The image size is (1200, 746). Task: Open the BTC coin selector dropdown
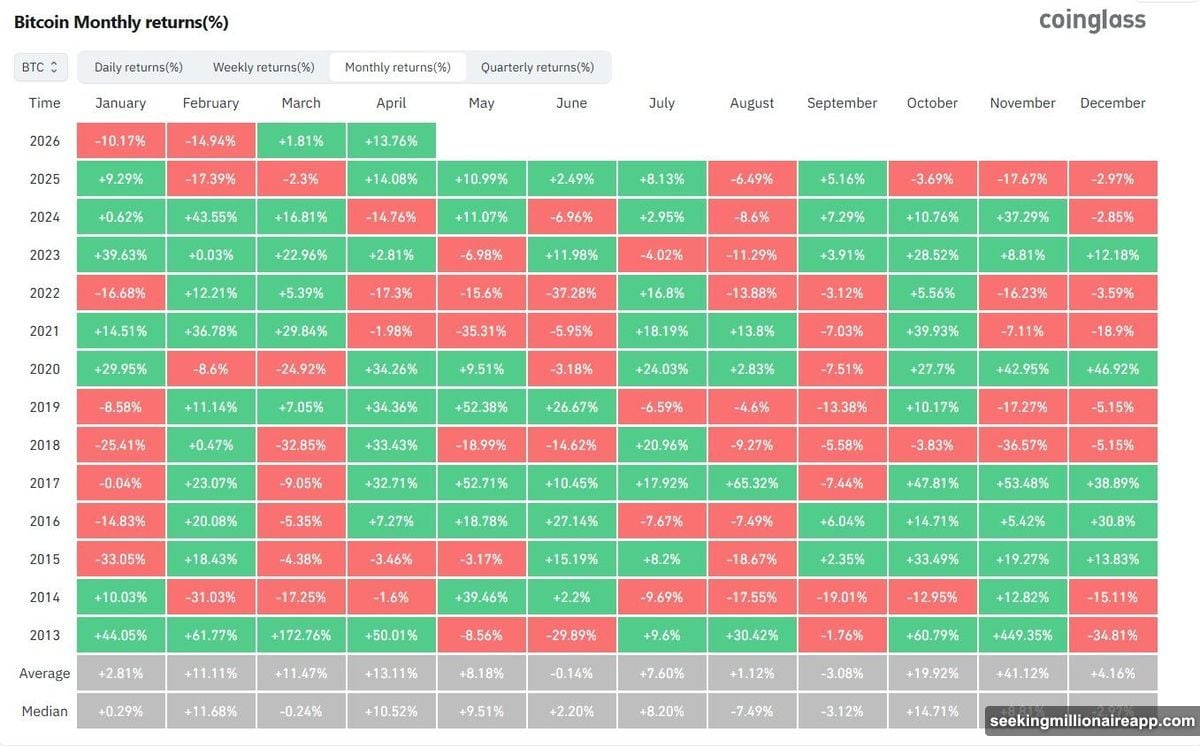(x=40, y=67)
